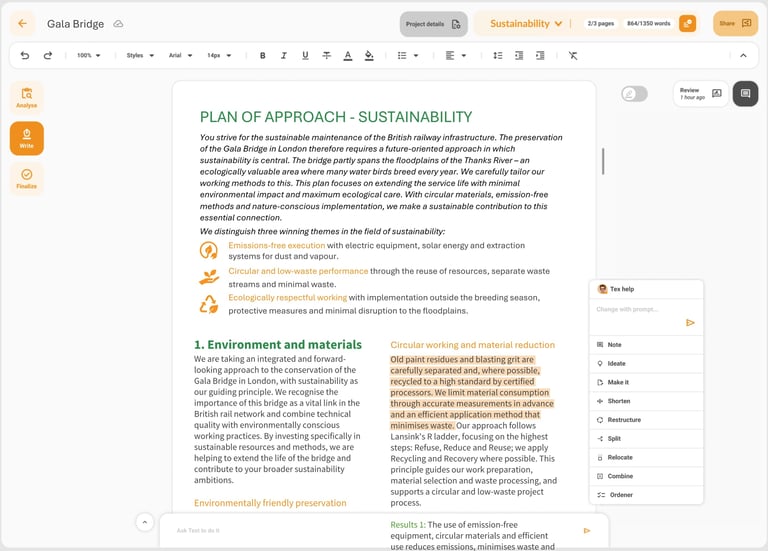Click the increase indent icon
Image resolution: width=768 pixels, height=551 pixels.
(x=540, y=56)
